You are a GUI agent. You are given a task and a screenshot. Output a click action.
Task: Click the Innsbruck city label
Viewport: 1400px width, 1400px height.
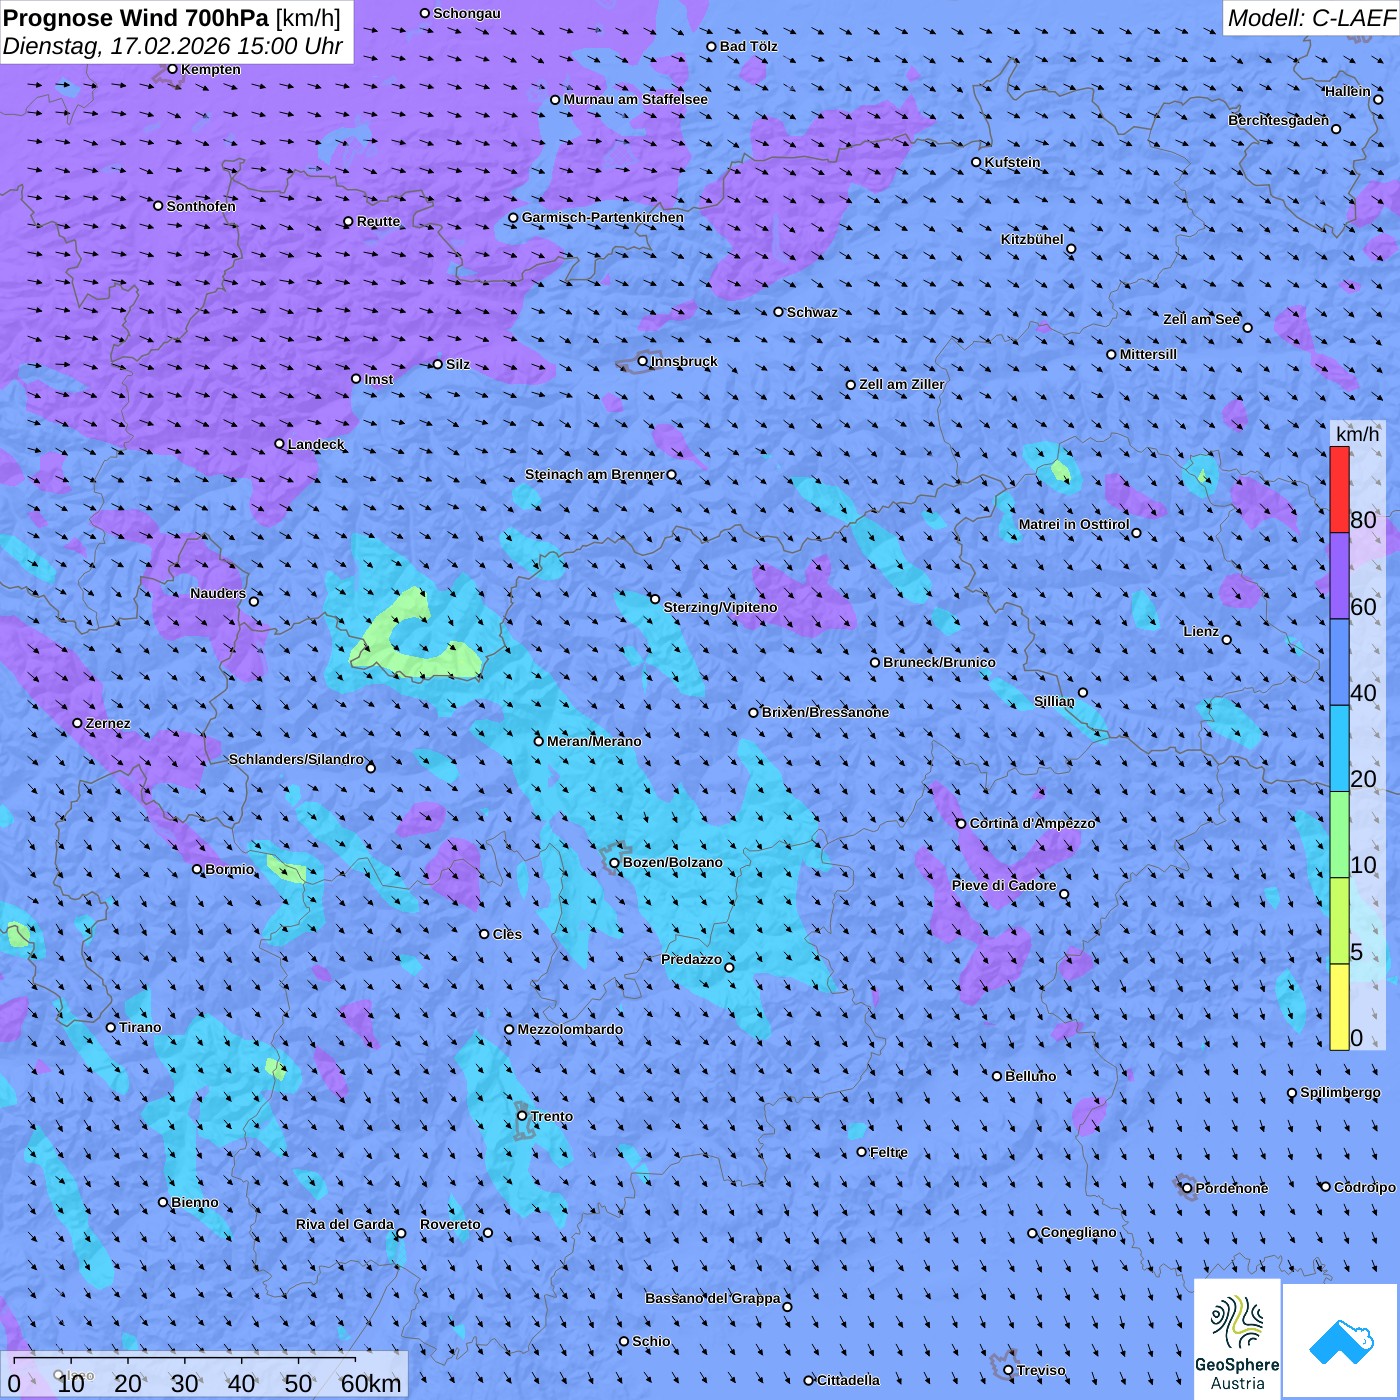684,361
